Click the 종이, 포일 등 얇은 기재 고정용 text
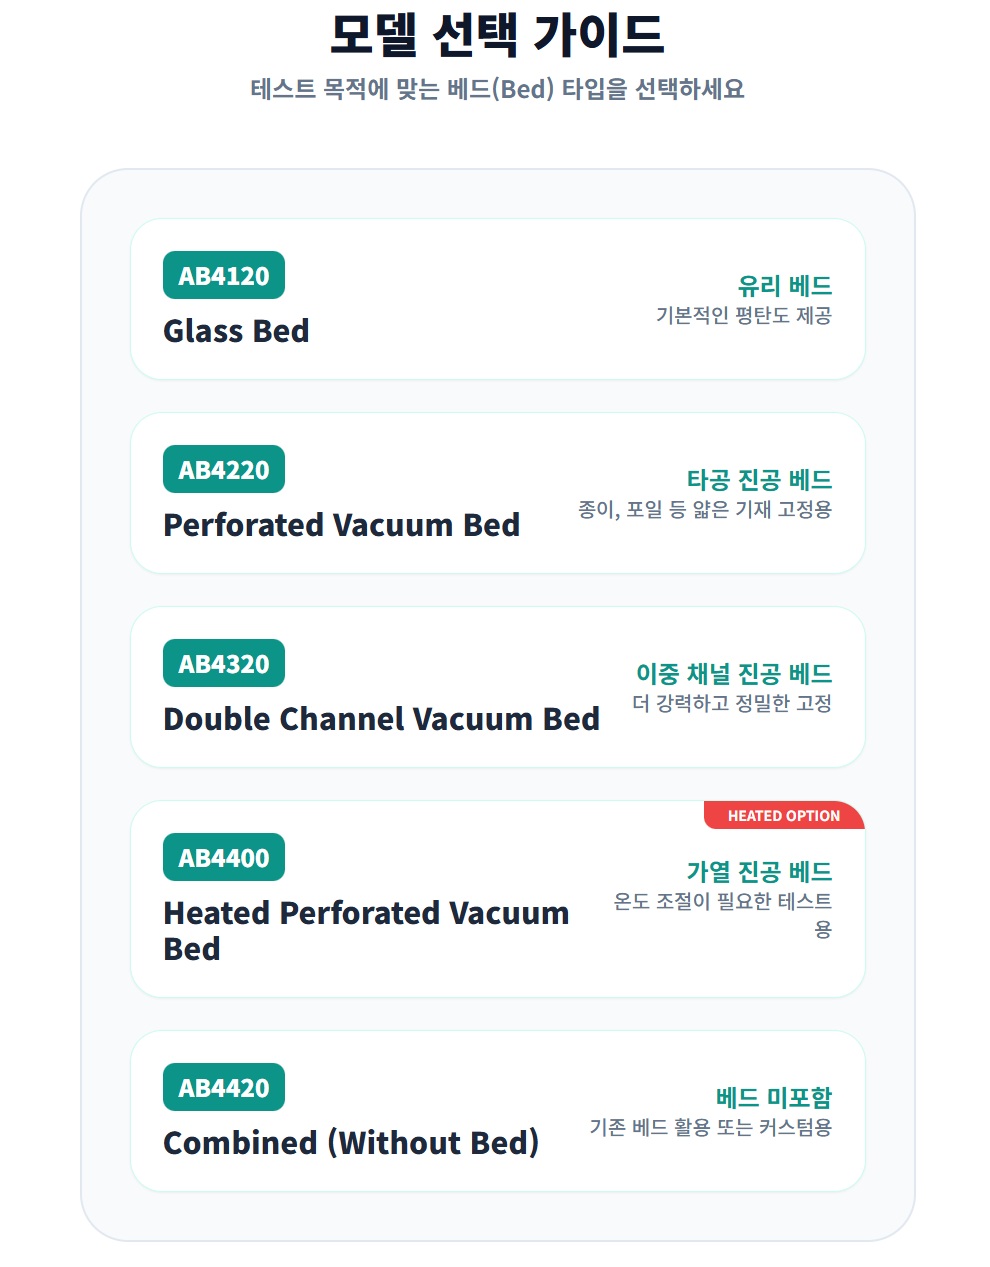Viewport: 990px width, 1267px height. (x=704, y=510)
